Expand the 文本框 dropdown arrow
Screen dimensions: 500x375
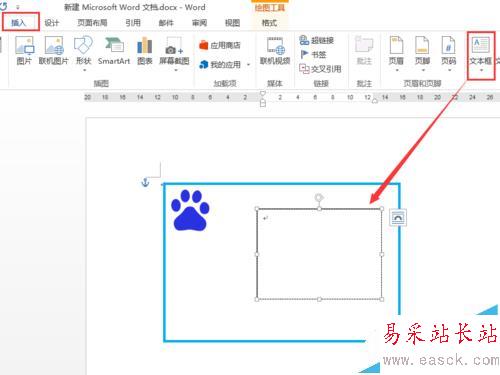tap(481, 70)
